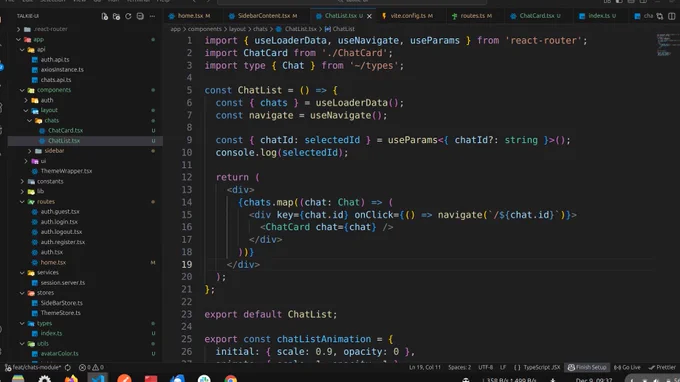Open auth.login.tsx file
The height and width of the screenshot is (382, 680).
point(59,222)
